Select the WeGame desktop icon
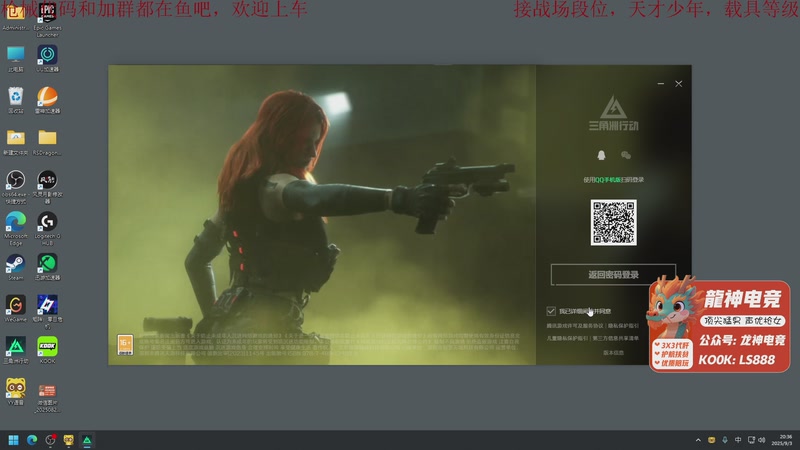This screenshot has height=450, width=800. [x=15, y=309]
